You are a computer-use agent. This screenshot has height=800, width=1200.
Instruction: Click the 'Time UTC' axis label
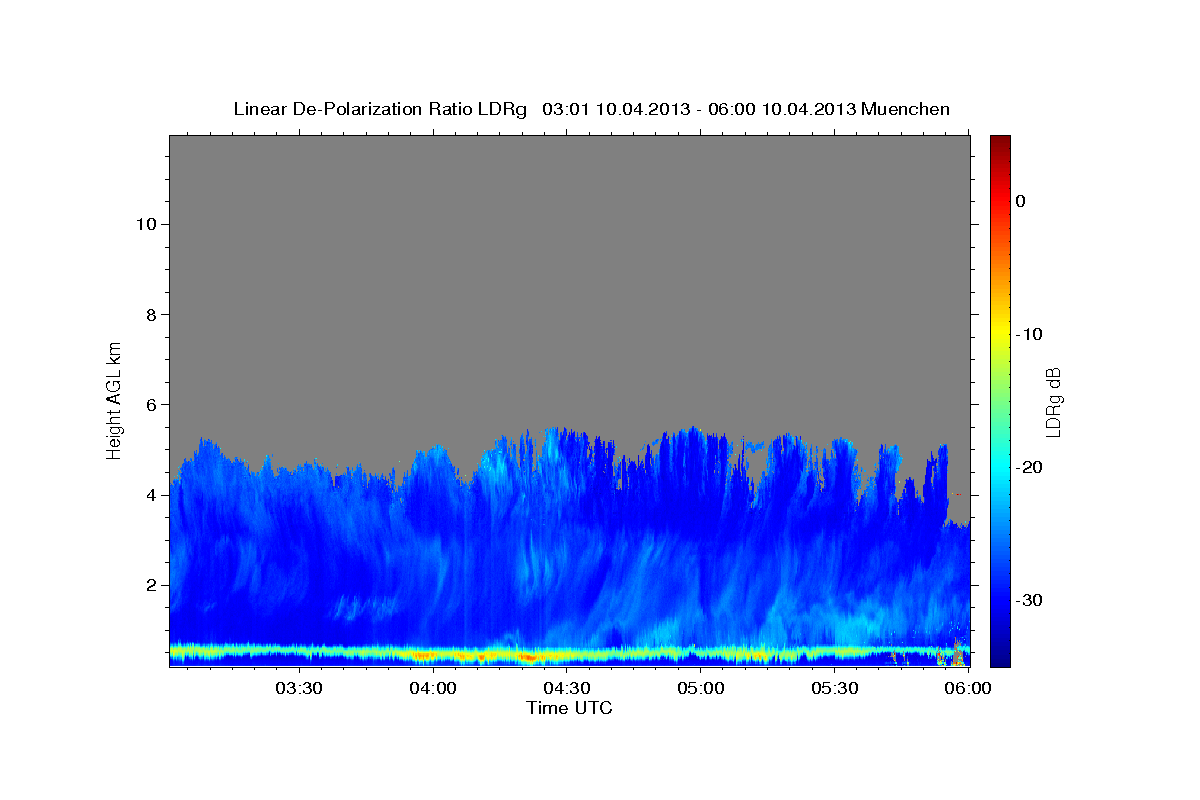click(569, 708)
